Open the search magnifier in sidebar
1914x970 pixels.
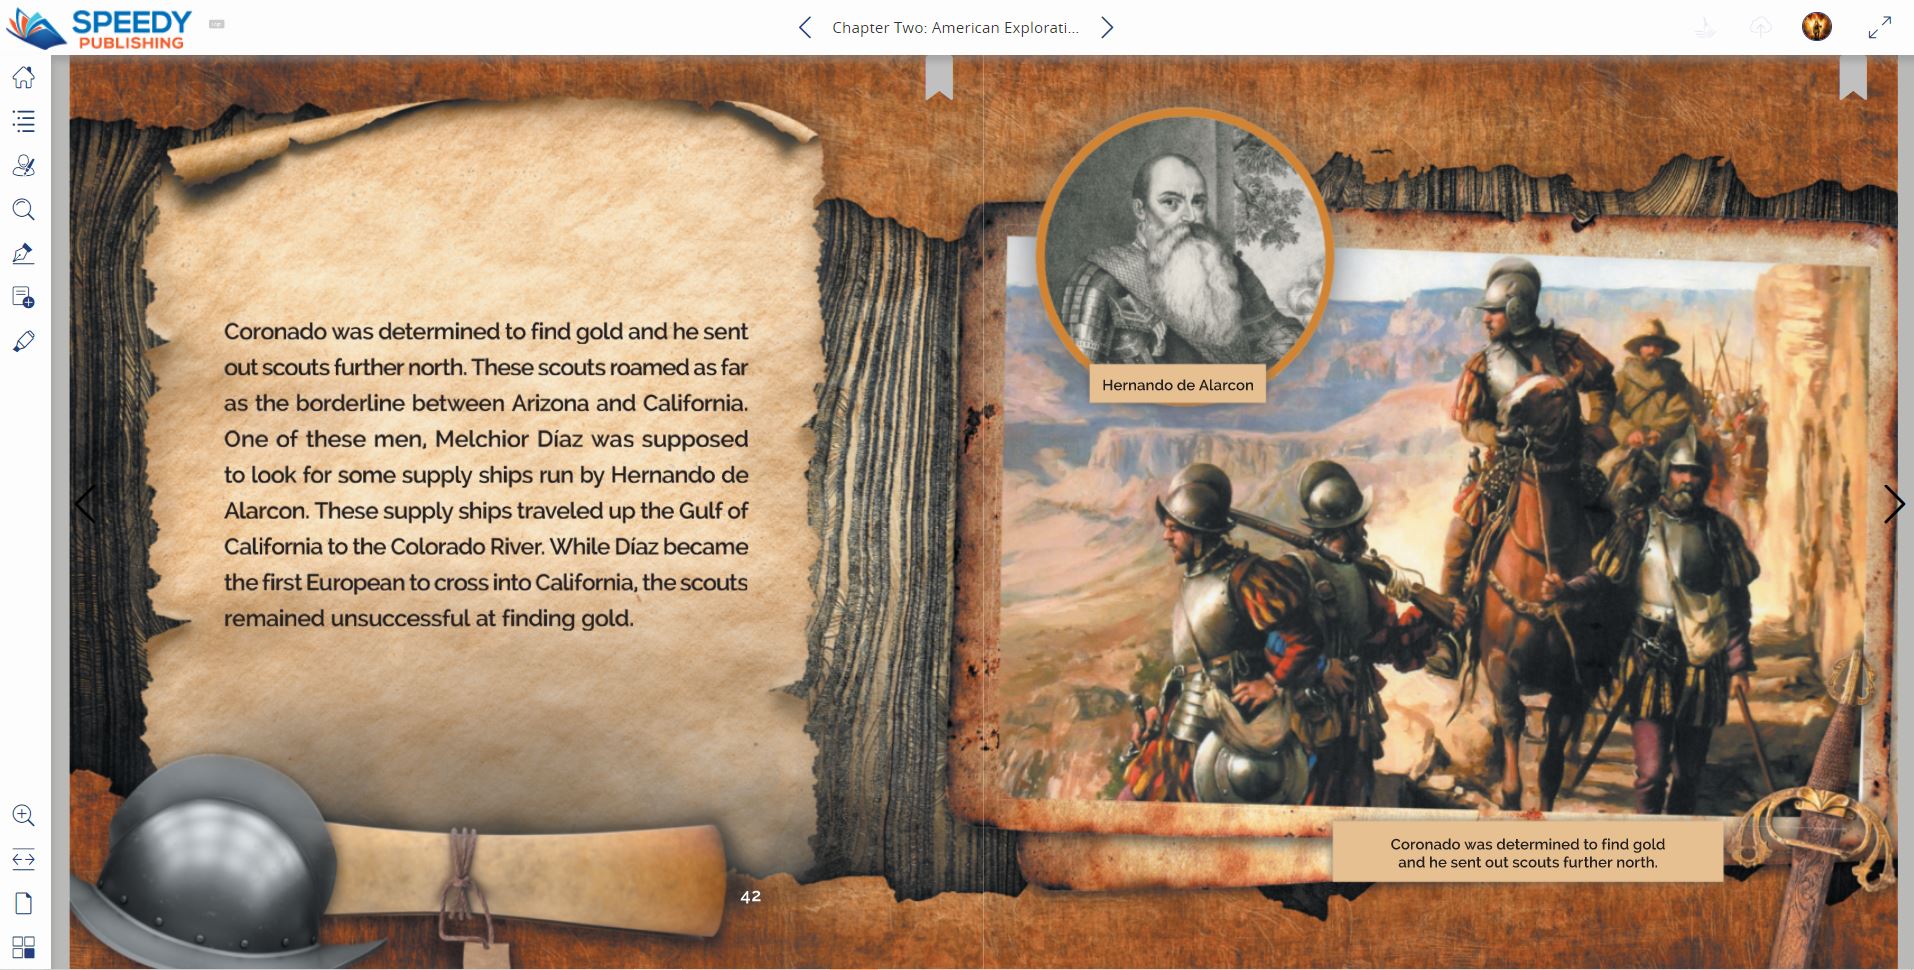(x=24, y=209)
